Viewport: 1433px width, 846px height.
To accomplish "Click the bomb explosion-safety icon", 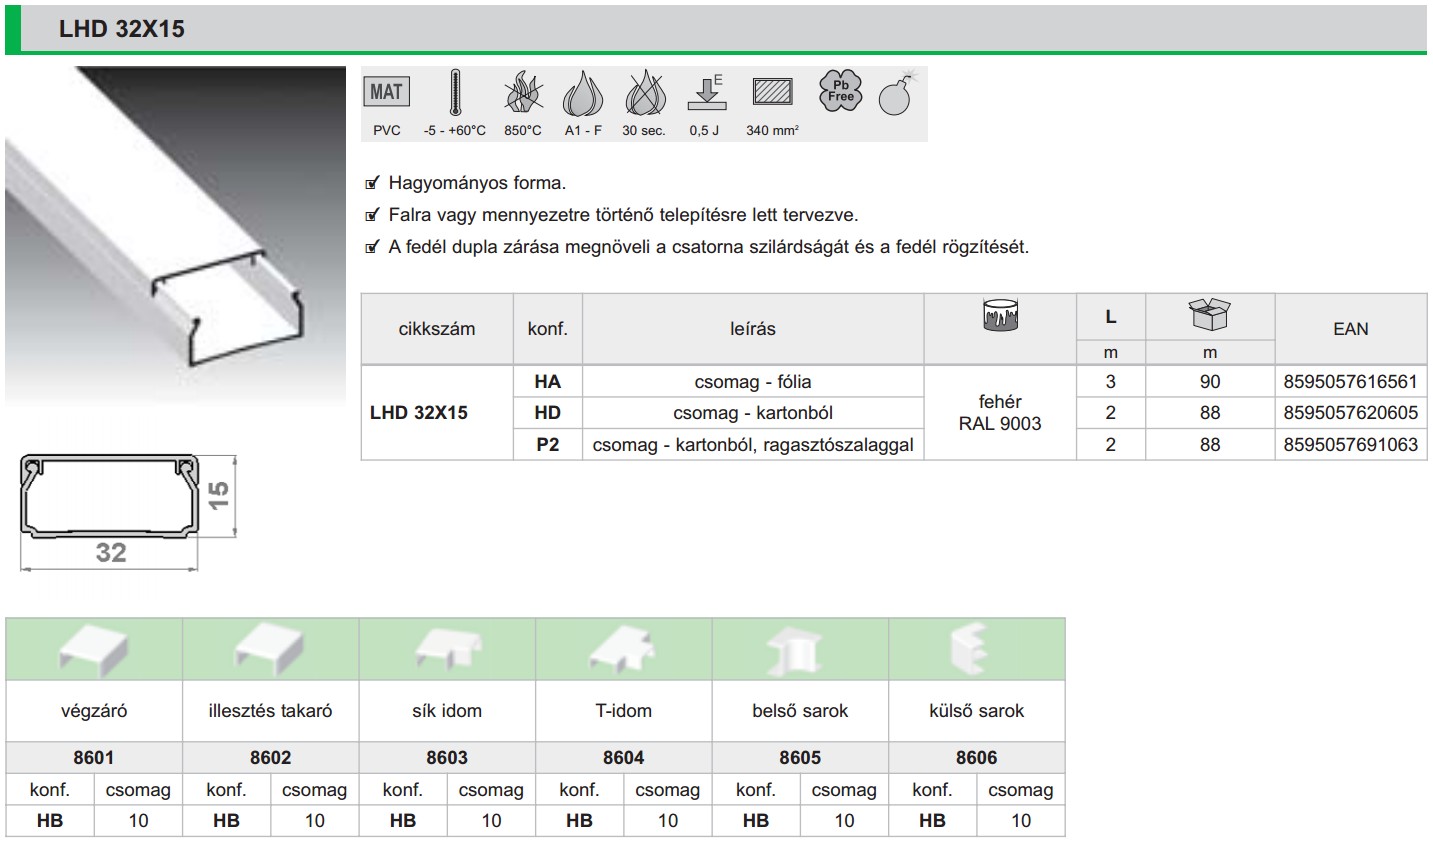I will (896, 94).
